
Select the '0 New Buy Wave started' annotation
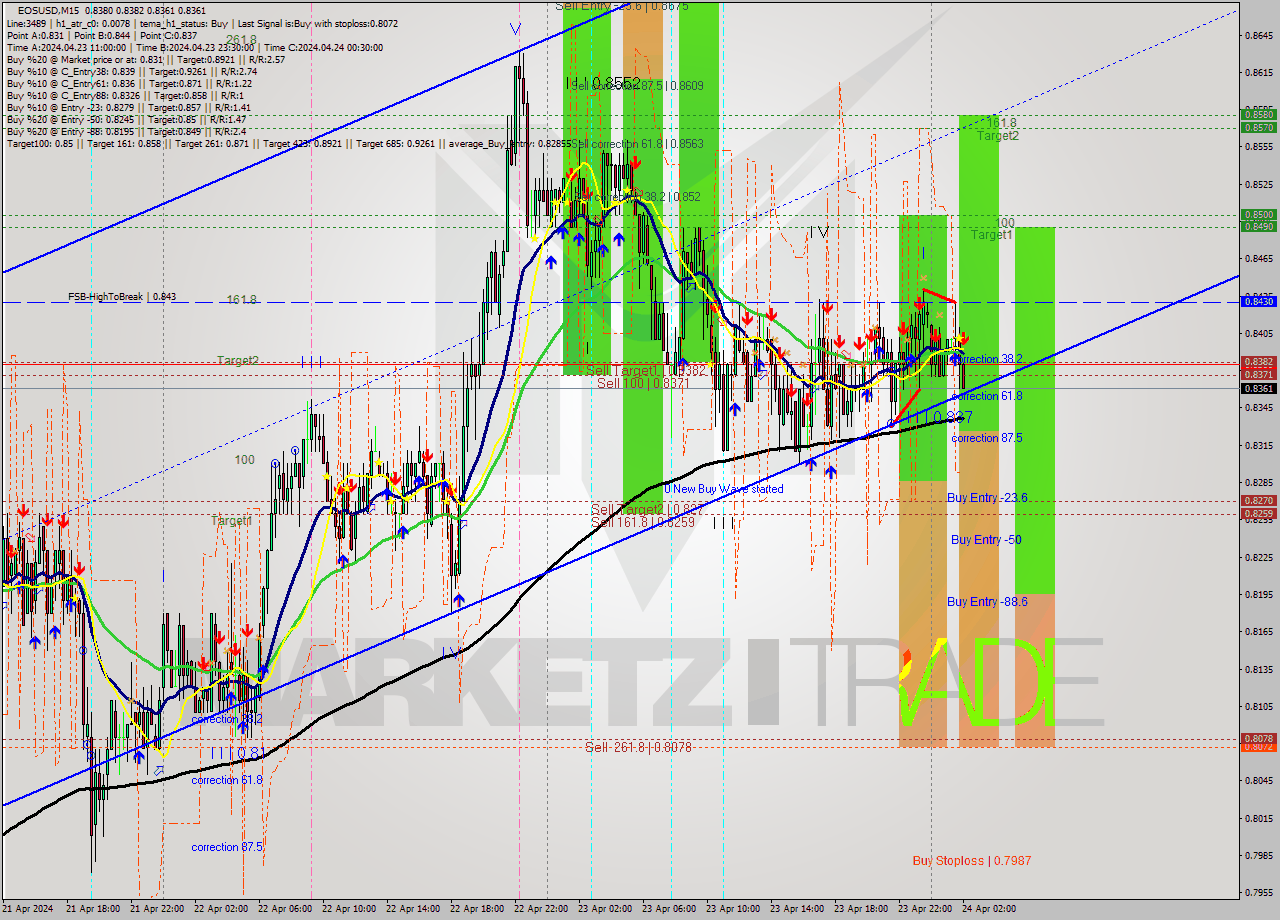click(724, 490)
